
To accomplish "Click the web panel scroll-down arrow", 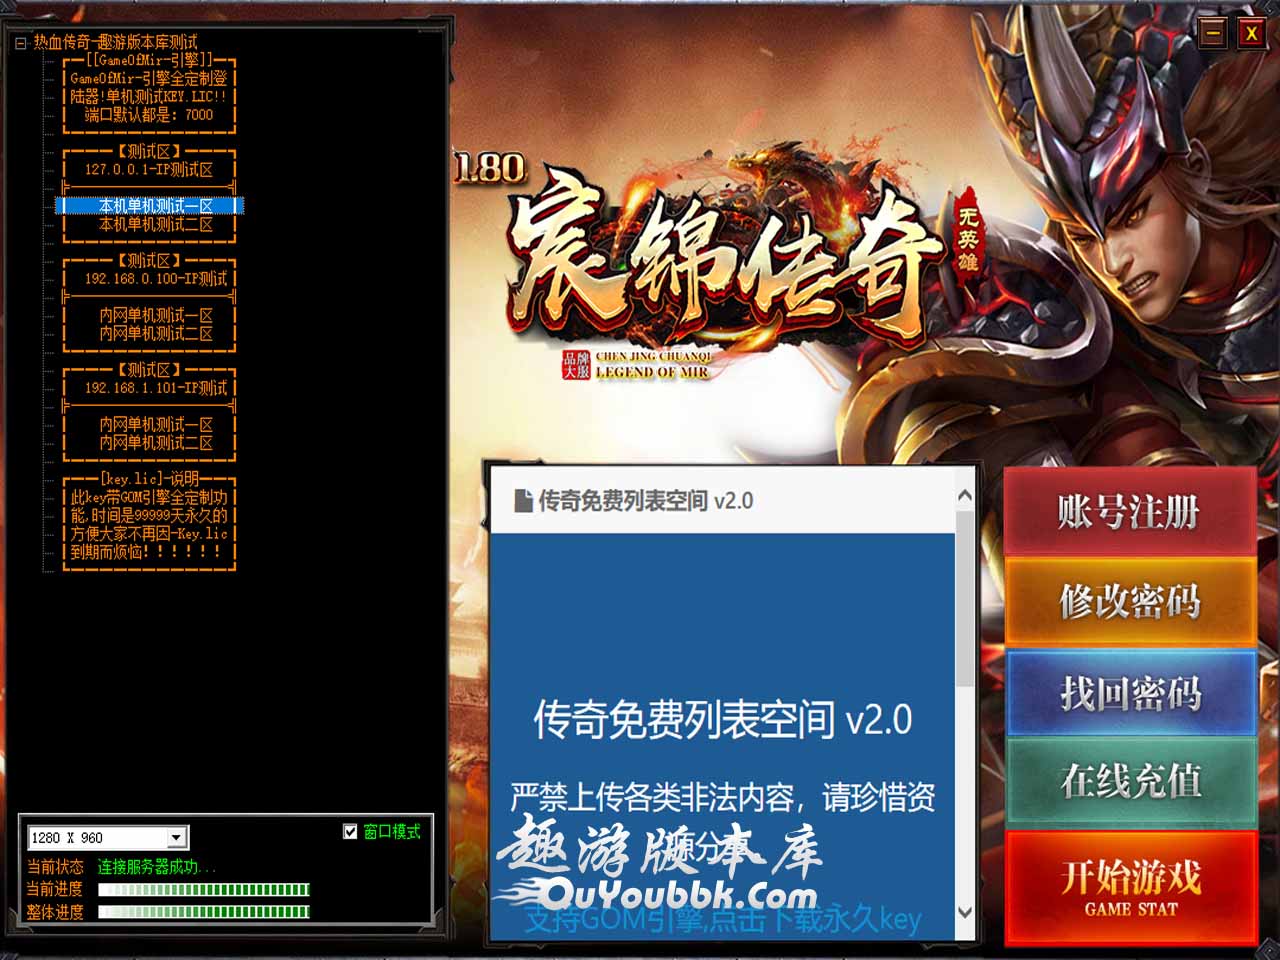I will point(964,911).
